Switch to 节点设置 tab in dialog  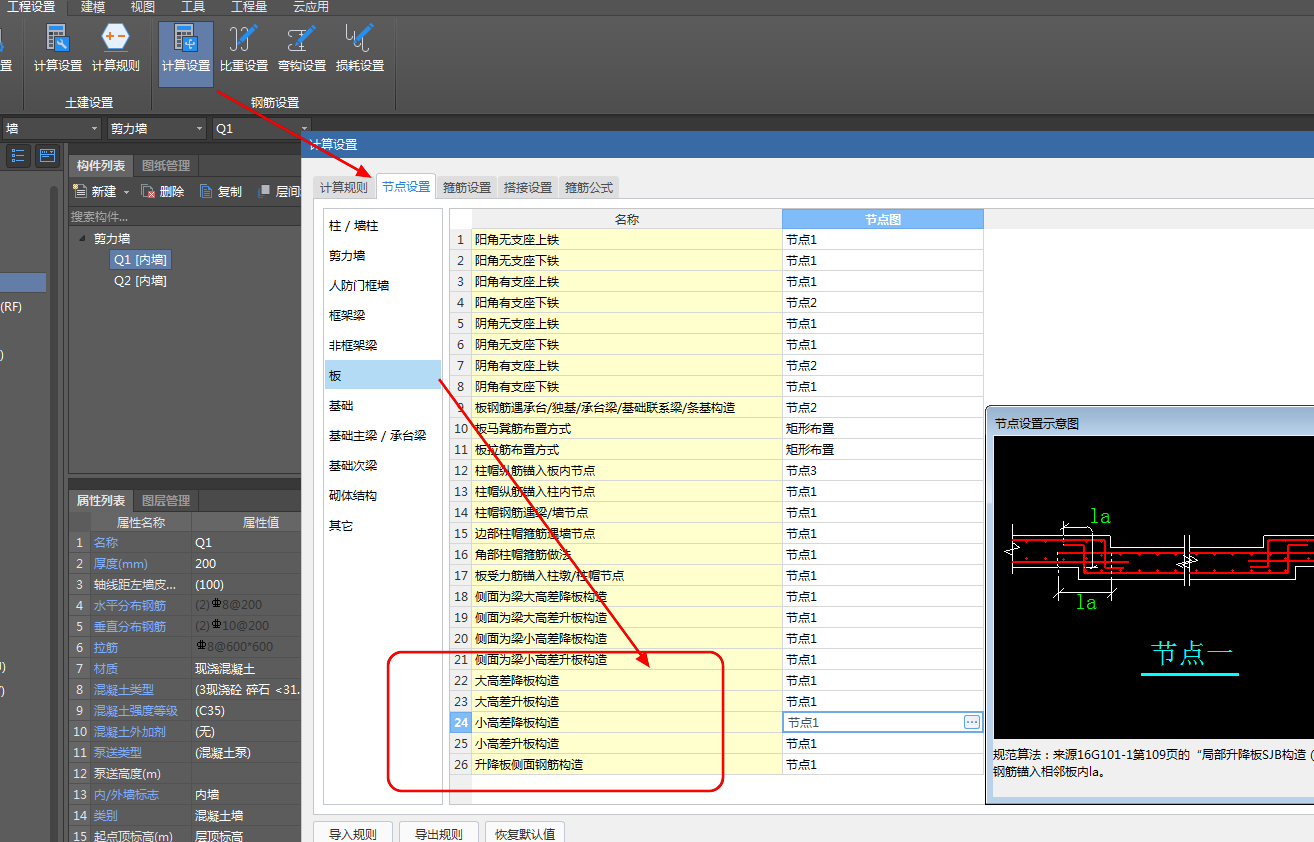click(x=406, y=186)
